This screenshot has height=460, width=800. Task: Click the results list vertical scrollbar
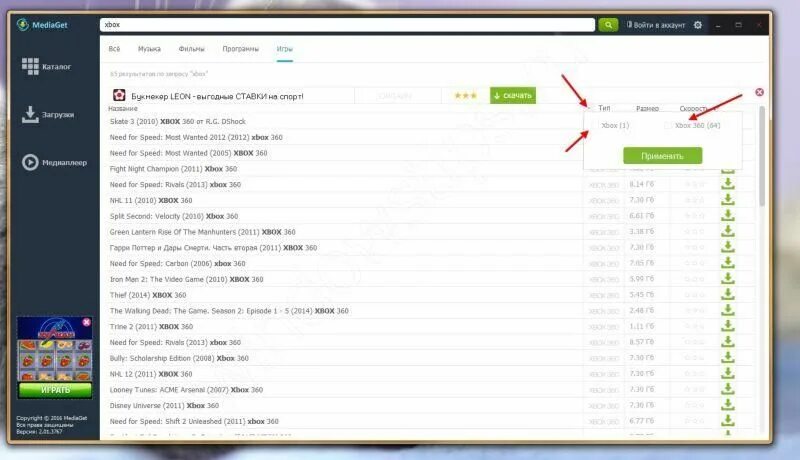pyautogui.click(x=762, y=156)
